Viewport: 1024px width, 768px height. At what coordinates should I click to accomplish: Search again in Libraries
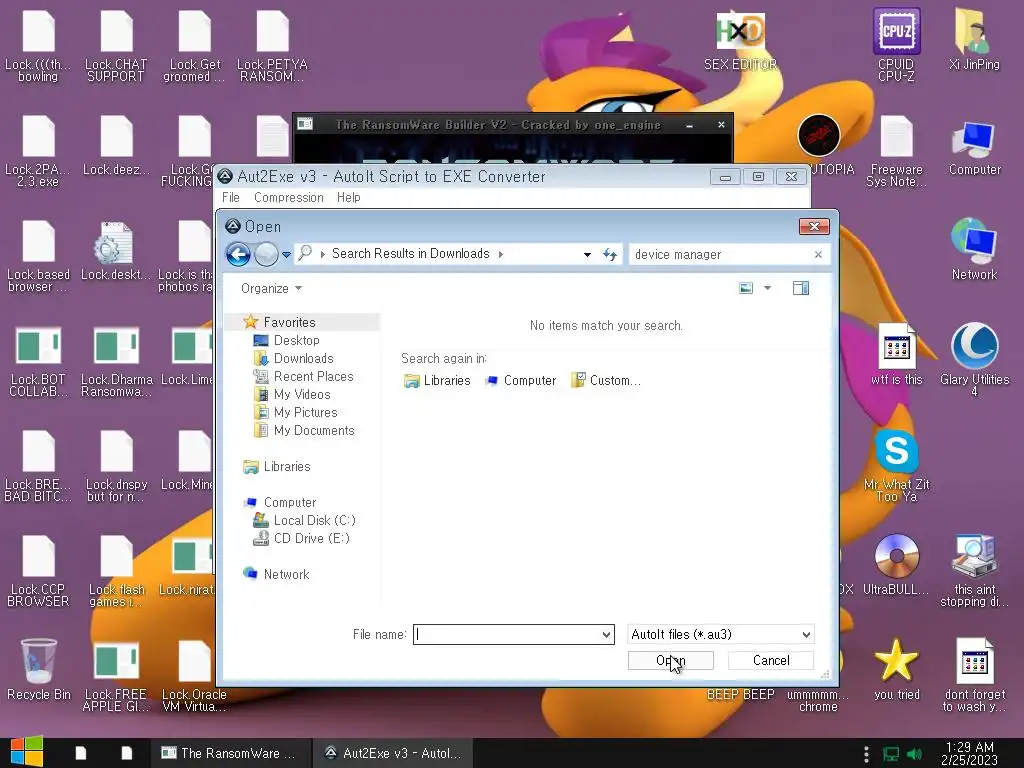[x=437, y=381]
